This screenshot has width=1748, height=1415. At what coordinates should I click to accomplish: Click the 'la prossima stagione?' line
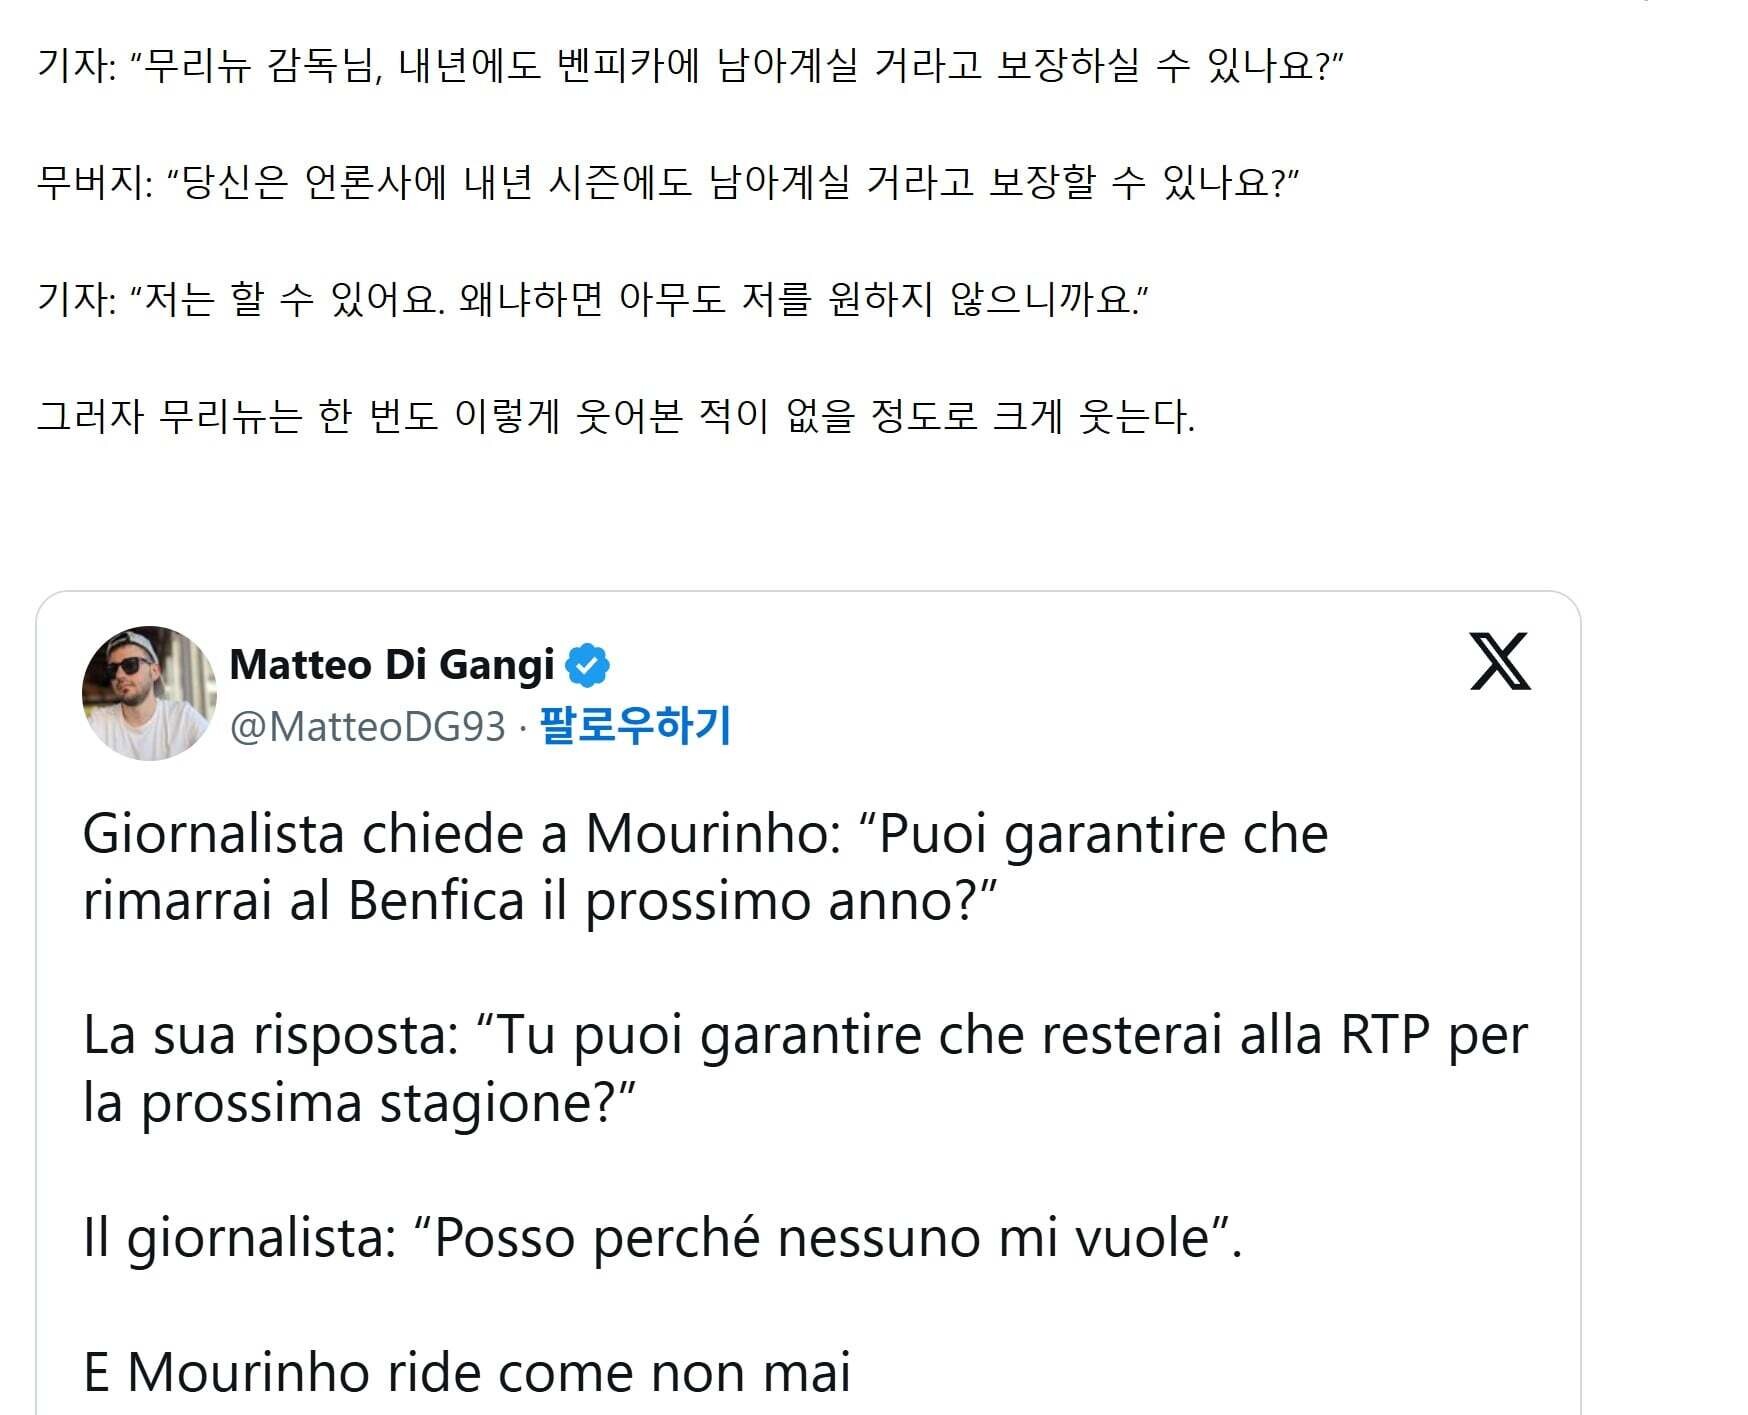360,1104
